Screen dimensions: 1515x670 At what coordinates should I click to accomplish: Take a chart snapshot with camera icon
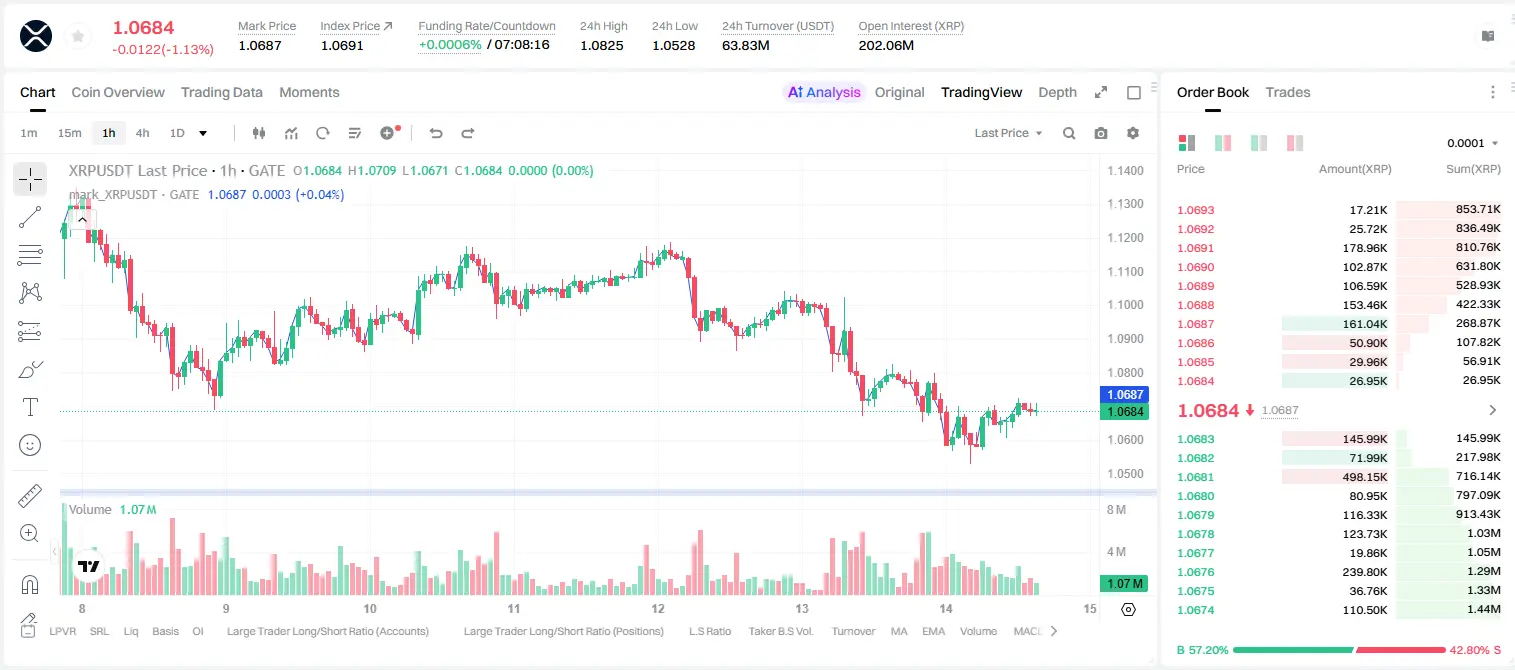pyautogui.click(x=1101, y=133)
